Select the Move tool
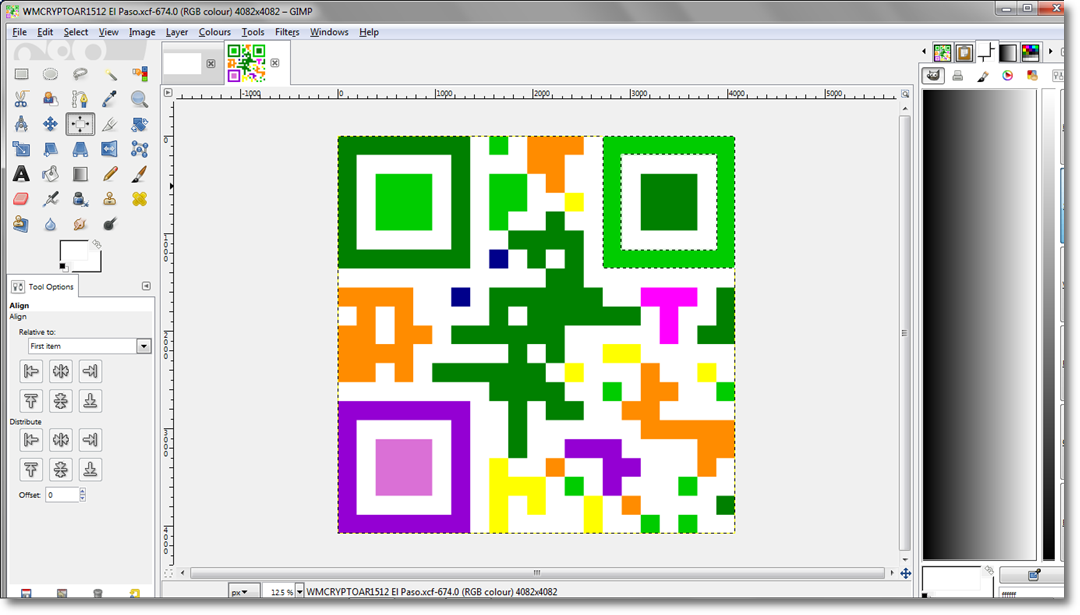The height and width of the screenshot is (615, 1080). click(50, 124)
